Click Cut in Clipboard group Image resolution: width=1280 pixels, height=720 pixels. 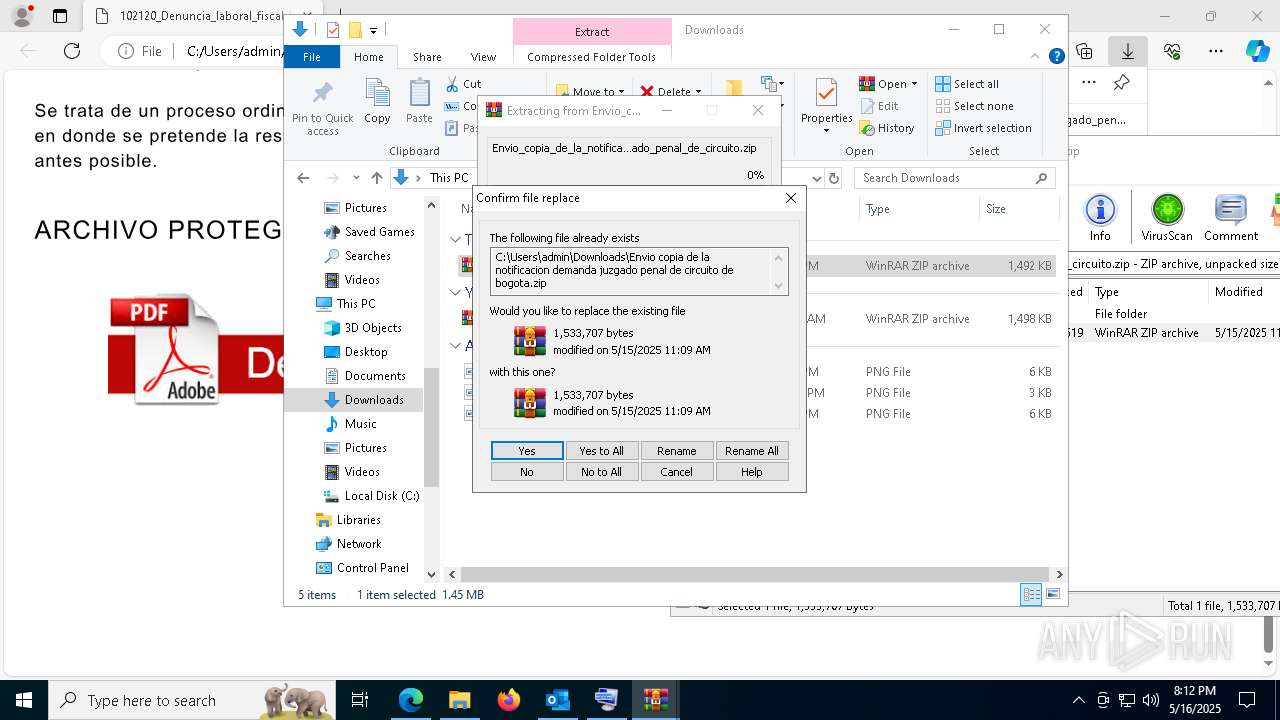463,84
